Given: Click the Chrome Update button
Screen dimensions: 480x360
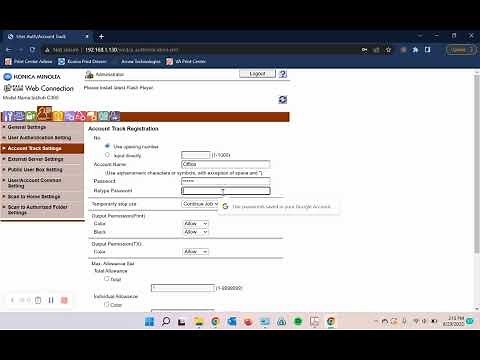Looking at the screenshot, I should point(461,50).
